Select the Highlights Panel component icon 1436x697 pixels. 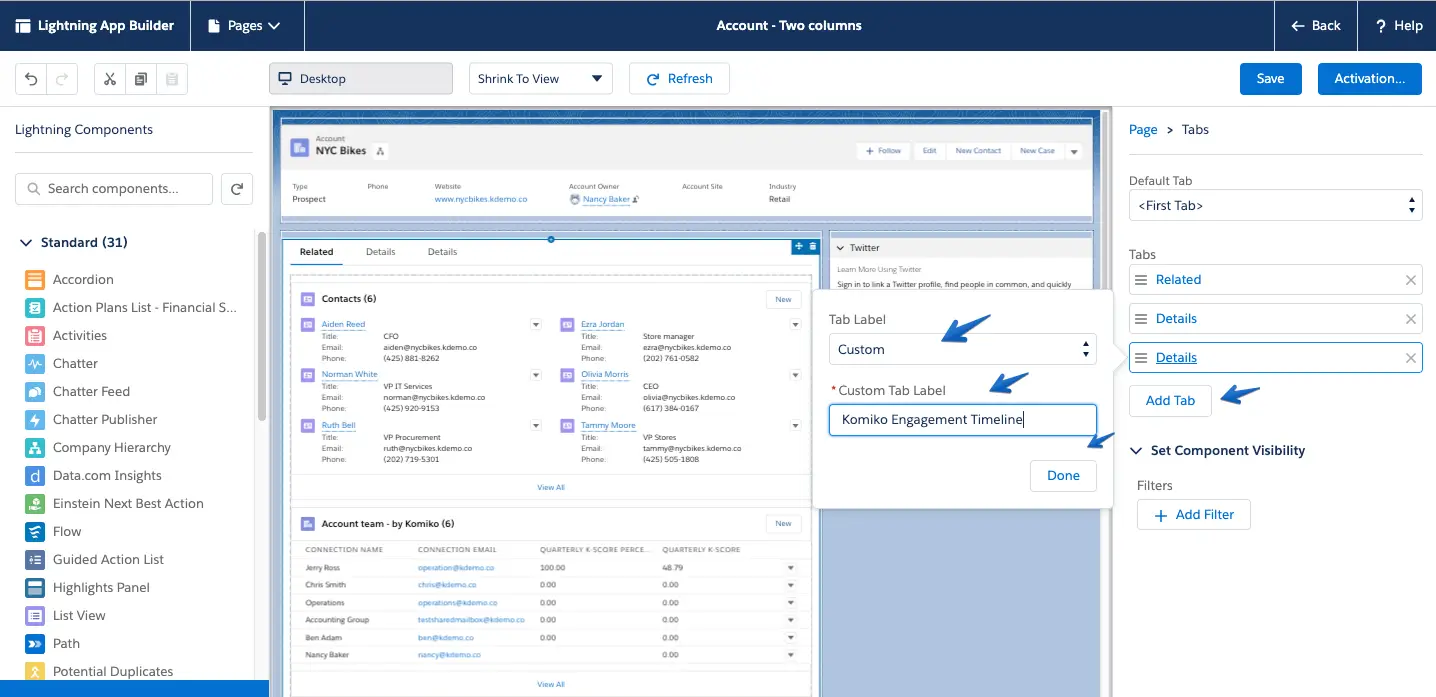click(x=35, y=588)
